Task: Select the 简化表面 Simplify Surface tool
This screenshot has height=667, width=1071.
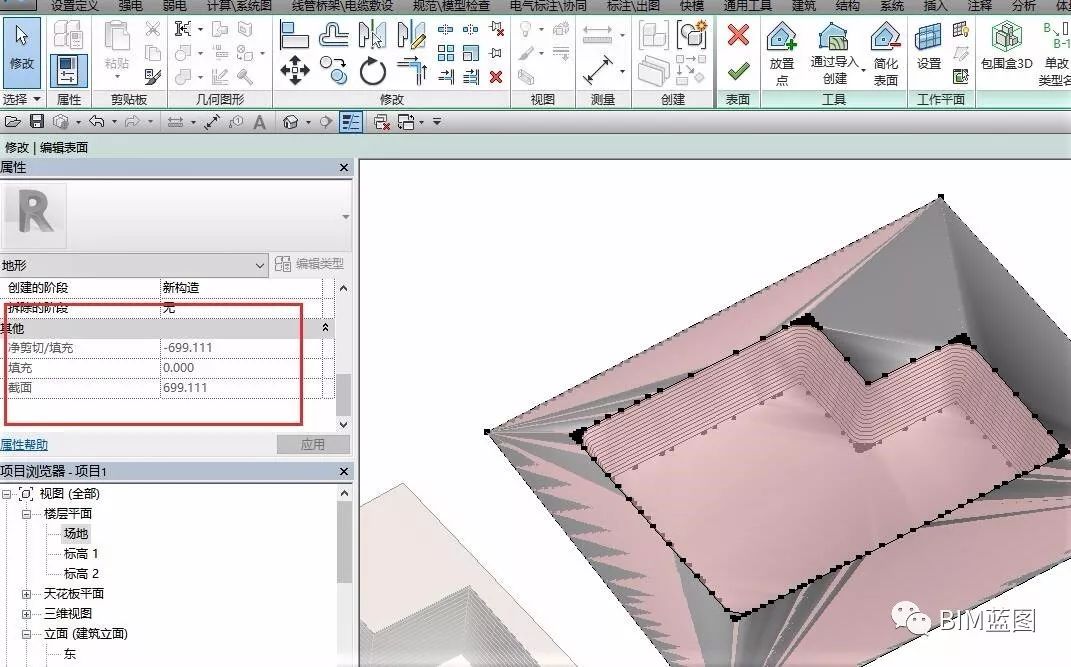Action: 886,53
